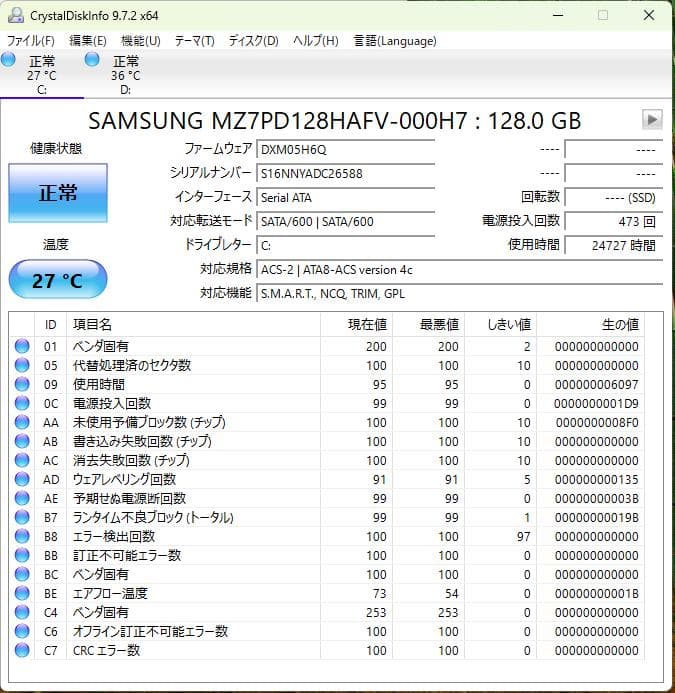This screenshot has width=675, height=693.
Task: Click status orb for attribute C6 row
Action: pos(22,631)
